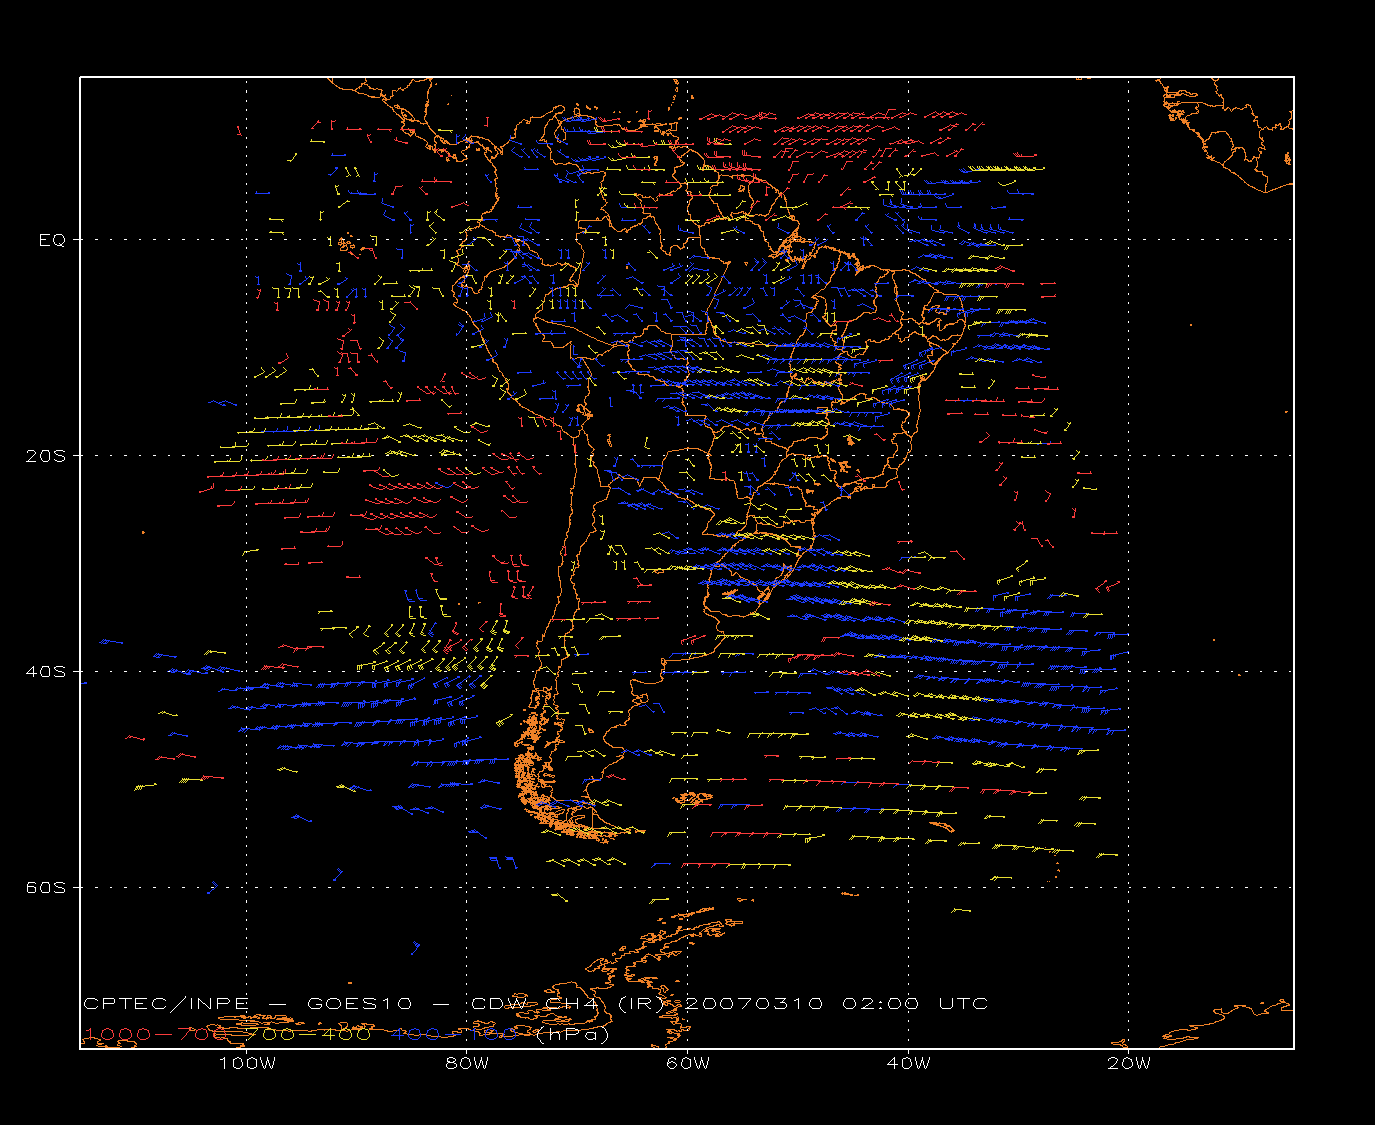Screen dimensions: 1375x1125
Task: Click the 'EQ' latitude label
Action: [x=52, y=240]
